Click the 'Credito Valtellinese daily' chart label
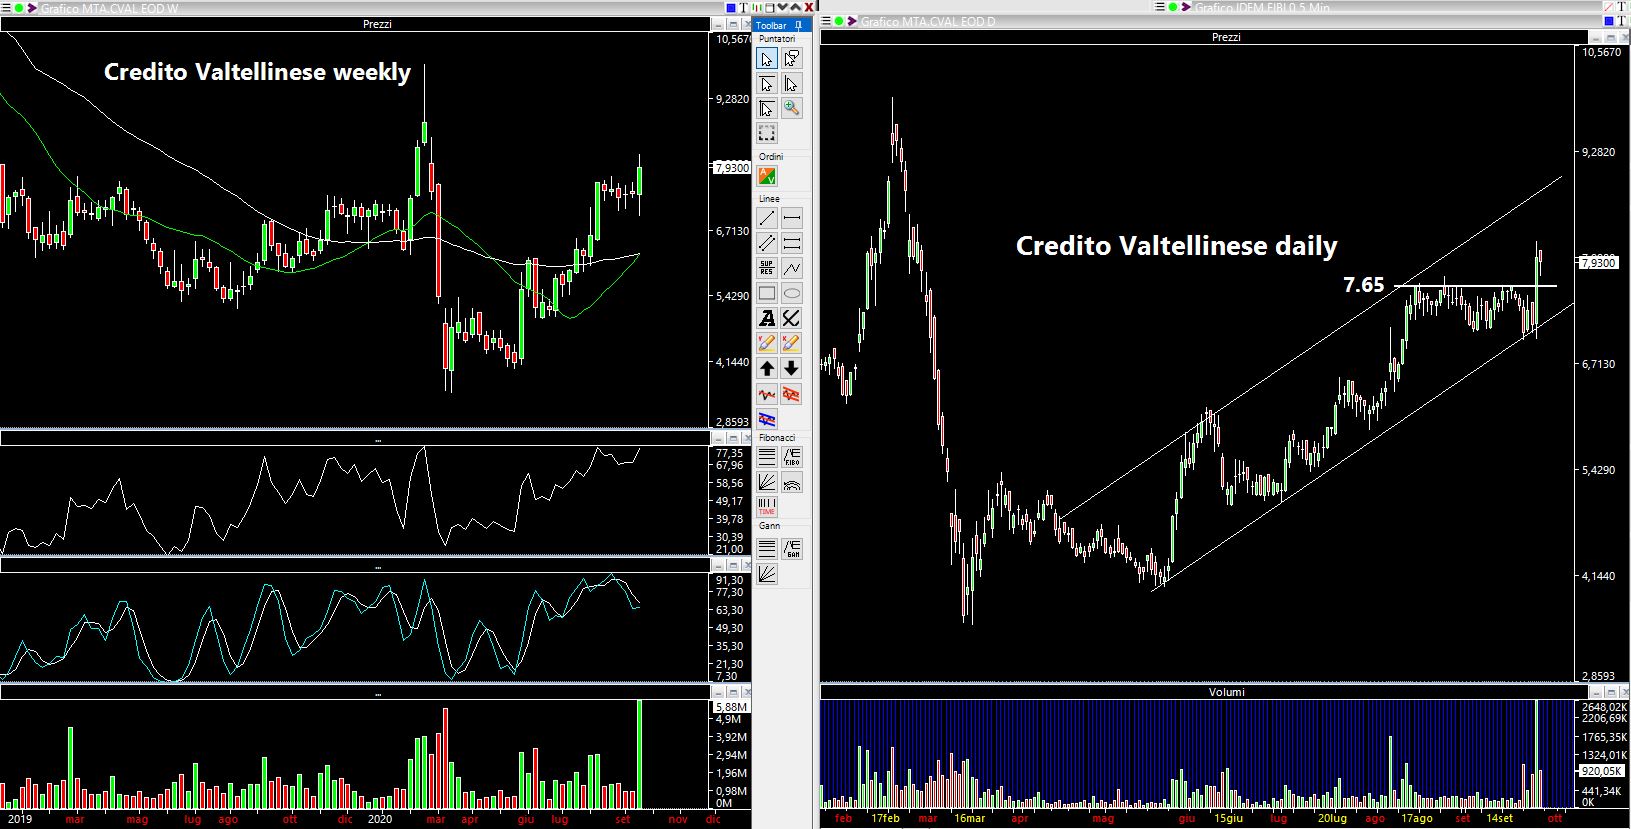This screenshot has width=1631, height=829. pyautogui.click(x=1176, y=246)
